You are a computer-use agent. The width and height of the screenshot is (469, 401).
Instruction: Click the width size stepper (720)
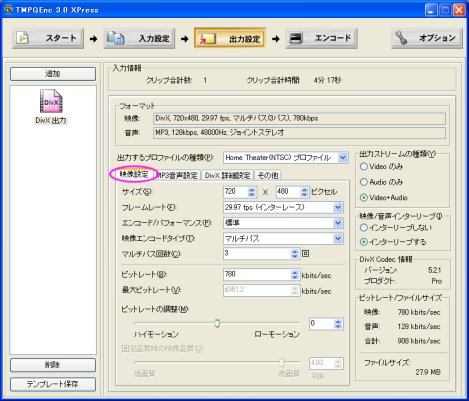252,192
